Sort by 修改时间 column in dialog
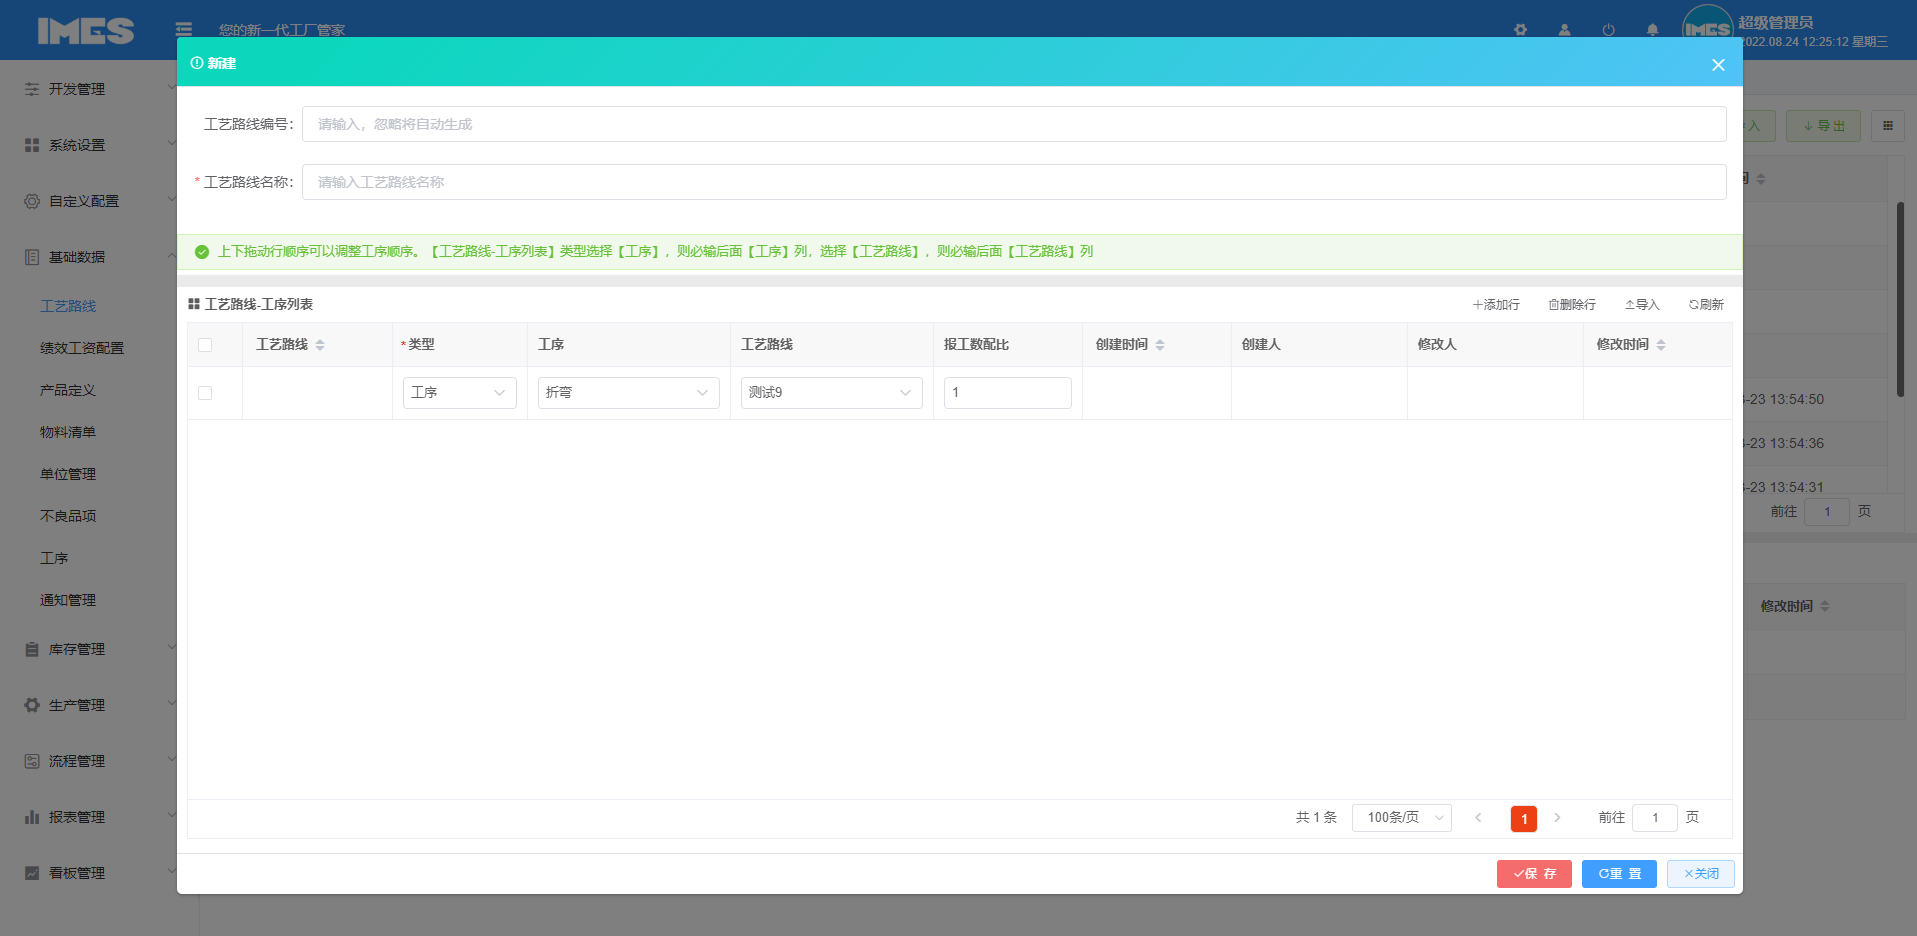Image resolution: width=1917 pixels, height=936 pixels. click(1661, 345)
